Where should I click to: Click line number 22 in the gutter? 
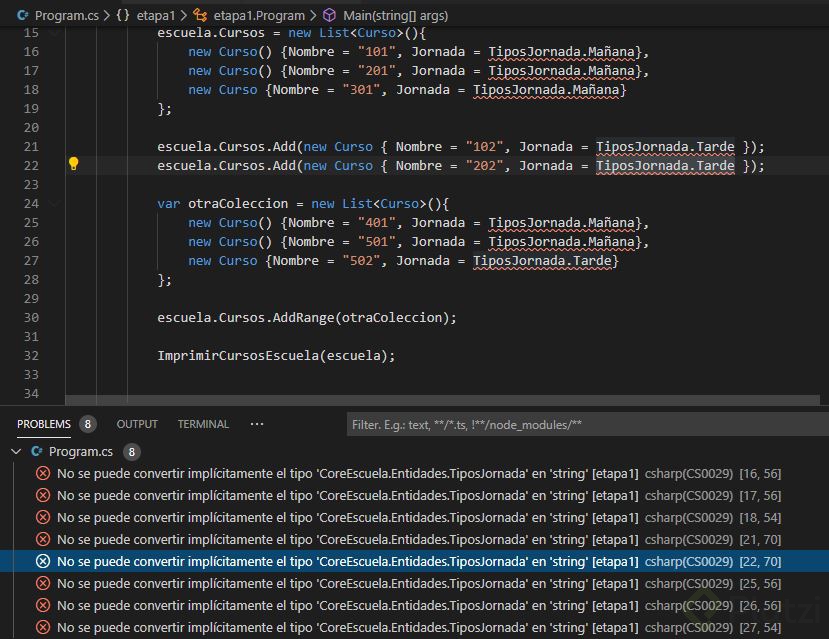(31, 165)
